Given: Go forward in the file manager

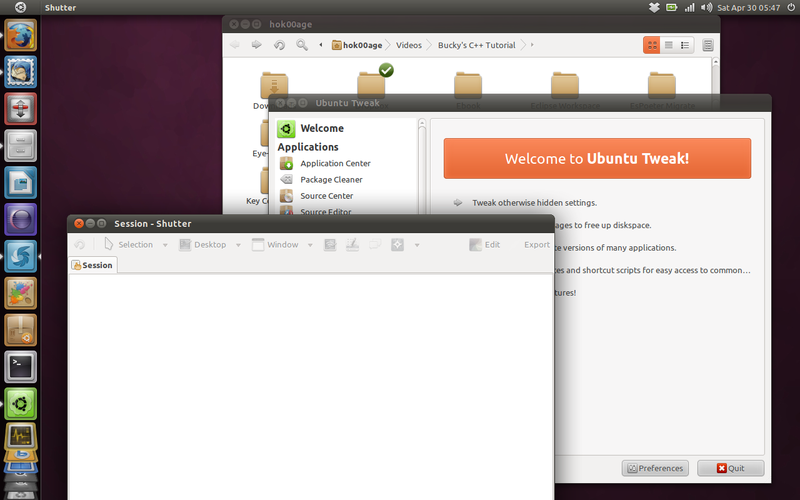Looking at the screenshot, I should tap(257, 45).
